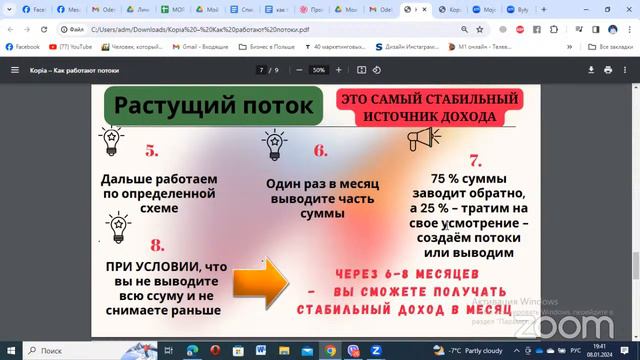Print the PDF document

click(608, 70)
